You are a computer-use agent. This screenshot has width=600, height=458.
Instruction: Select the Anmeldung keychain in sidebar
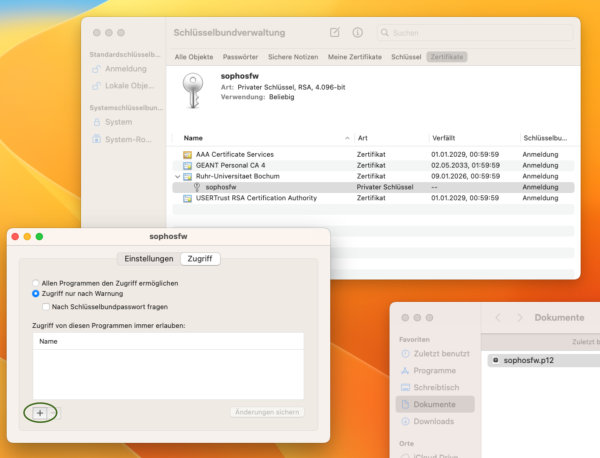(x=125, y=69)
